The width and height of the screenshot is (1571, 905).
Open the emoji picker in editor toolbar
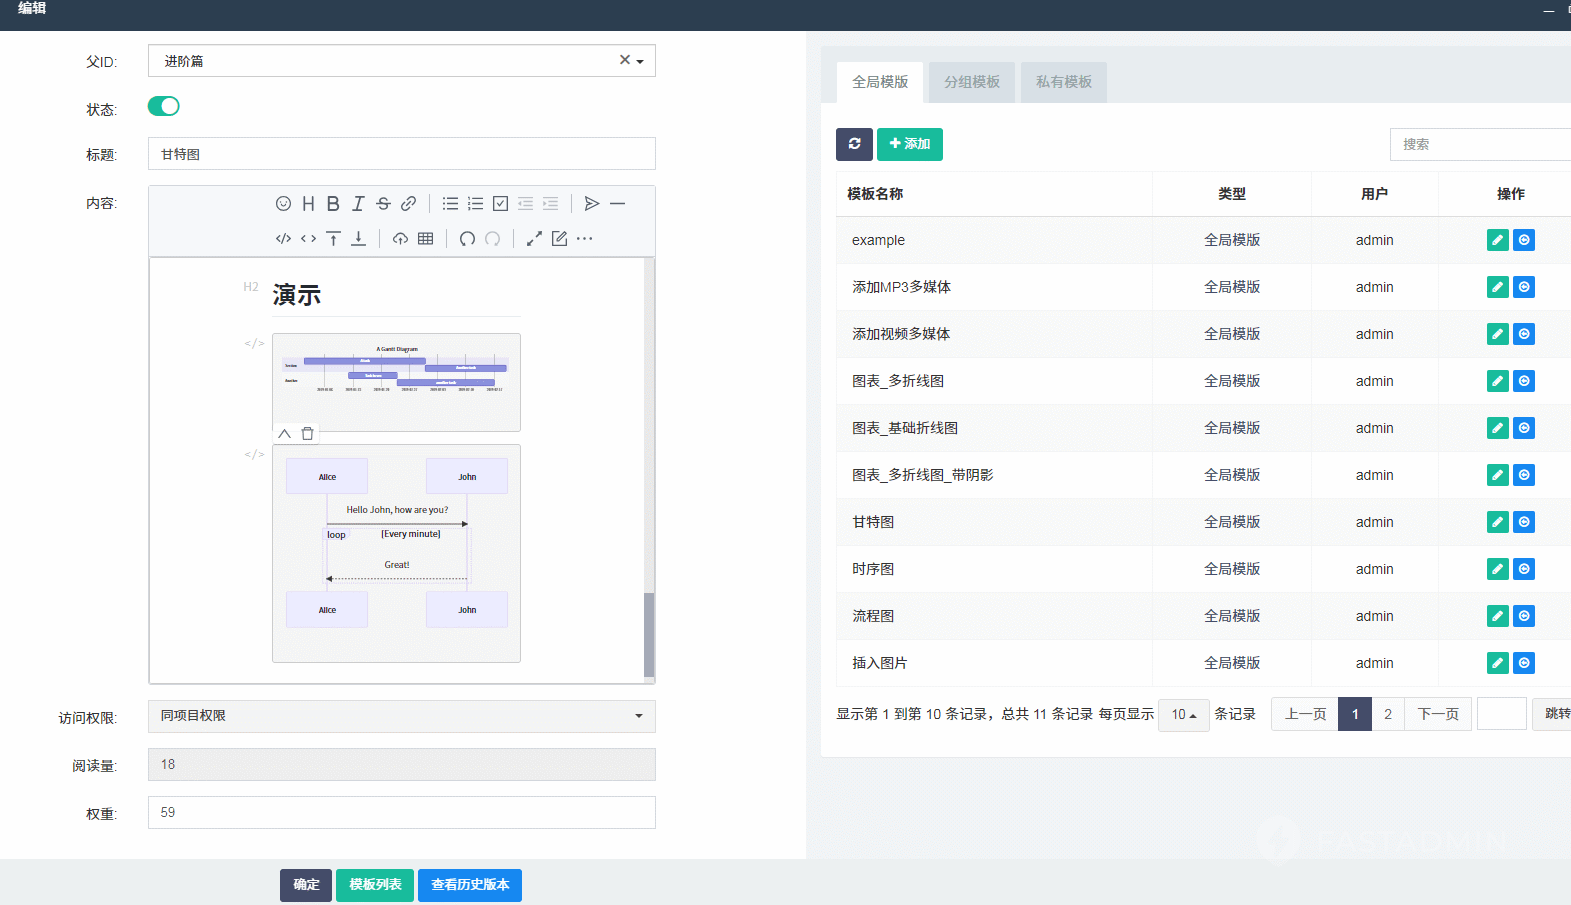(283, 204)
